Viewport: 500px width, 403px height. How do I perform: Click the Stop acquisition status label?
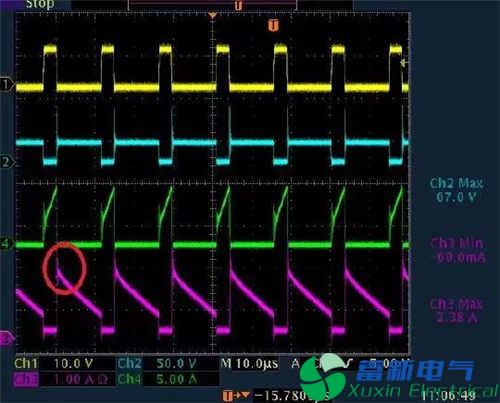point(40,5)
